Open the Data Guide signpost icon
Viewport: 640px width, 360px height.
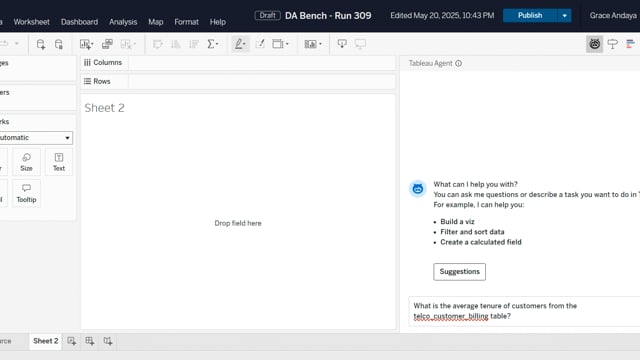point(613,44)
